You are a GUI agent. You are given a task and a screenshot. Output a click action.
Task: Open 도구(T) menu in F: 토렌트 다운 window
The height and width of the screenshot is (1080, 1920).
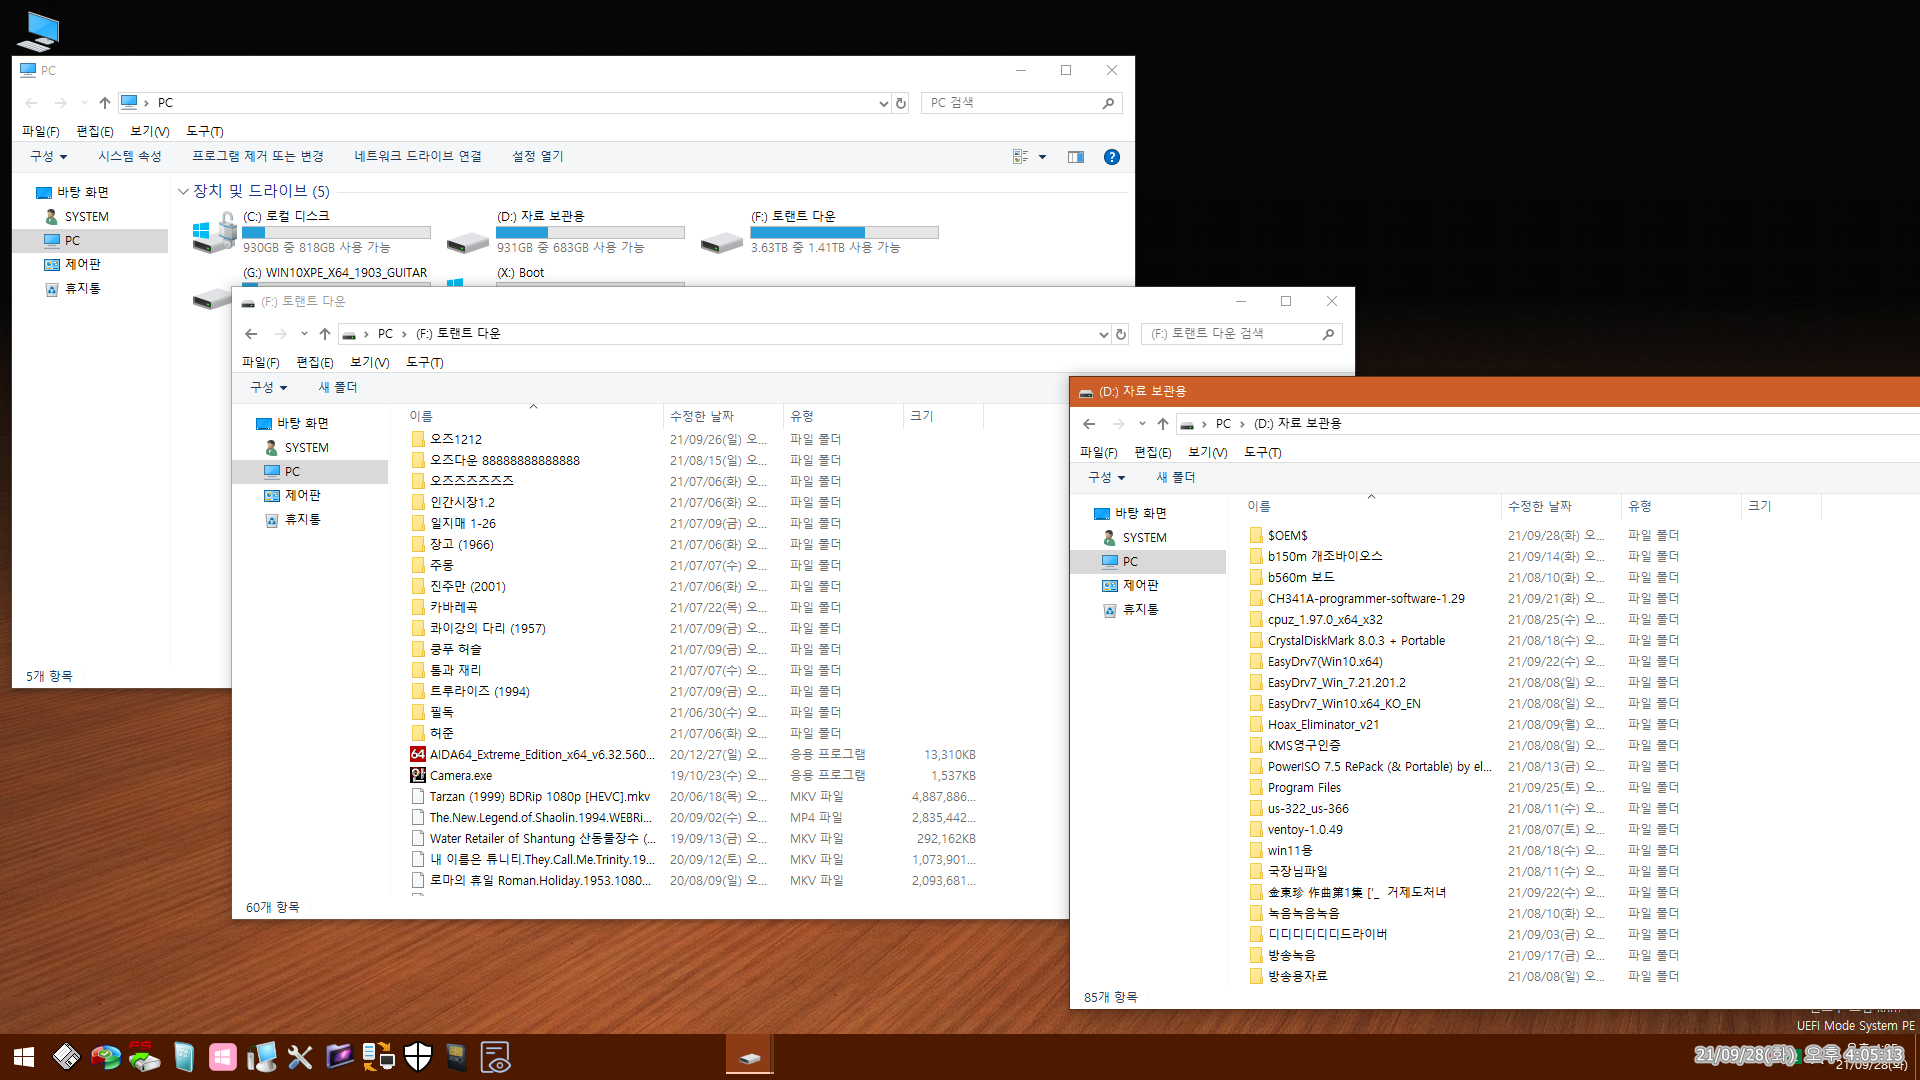pos(425,362)
